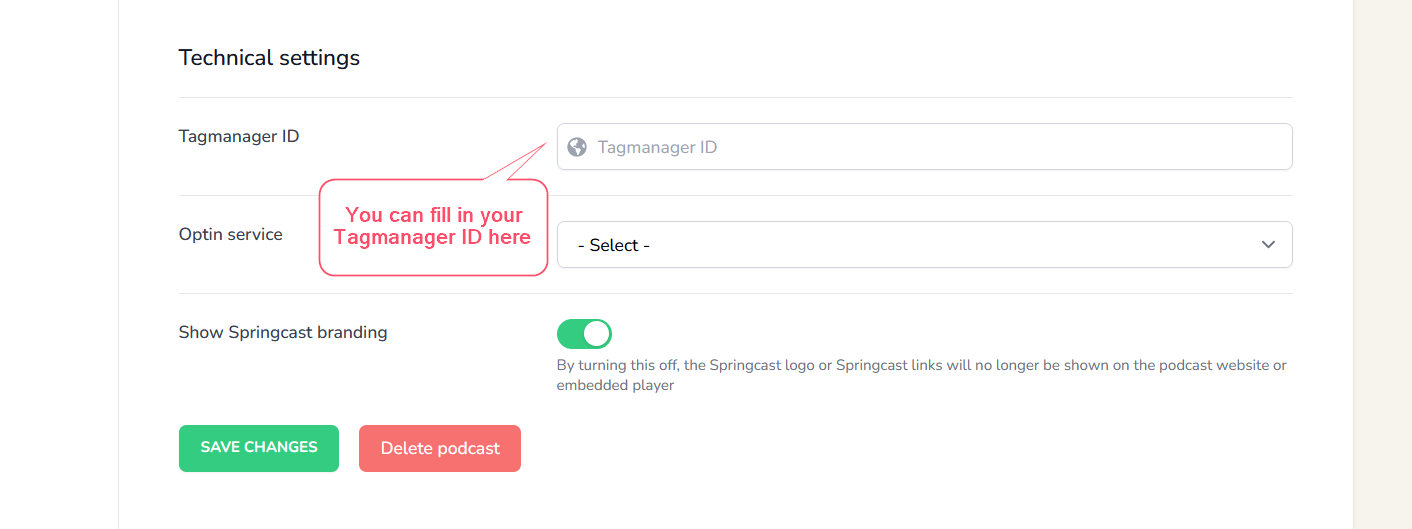Select the Technical settings heading

[269, 58]
